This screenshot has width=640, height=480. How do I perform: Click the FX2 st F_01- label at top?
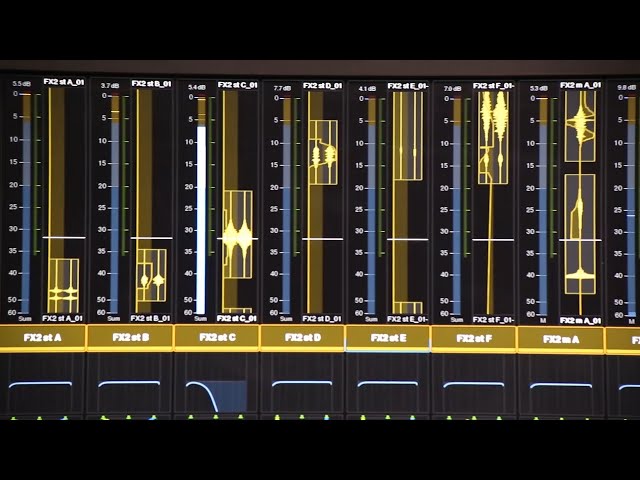point(493,86)
